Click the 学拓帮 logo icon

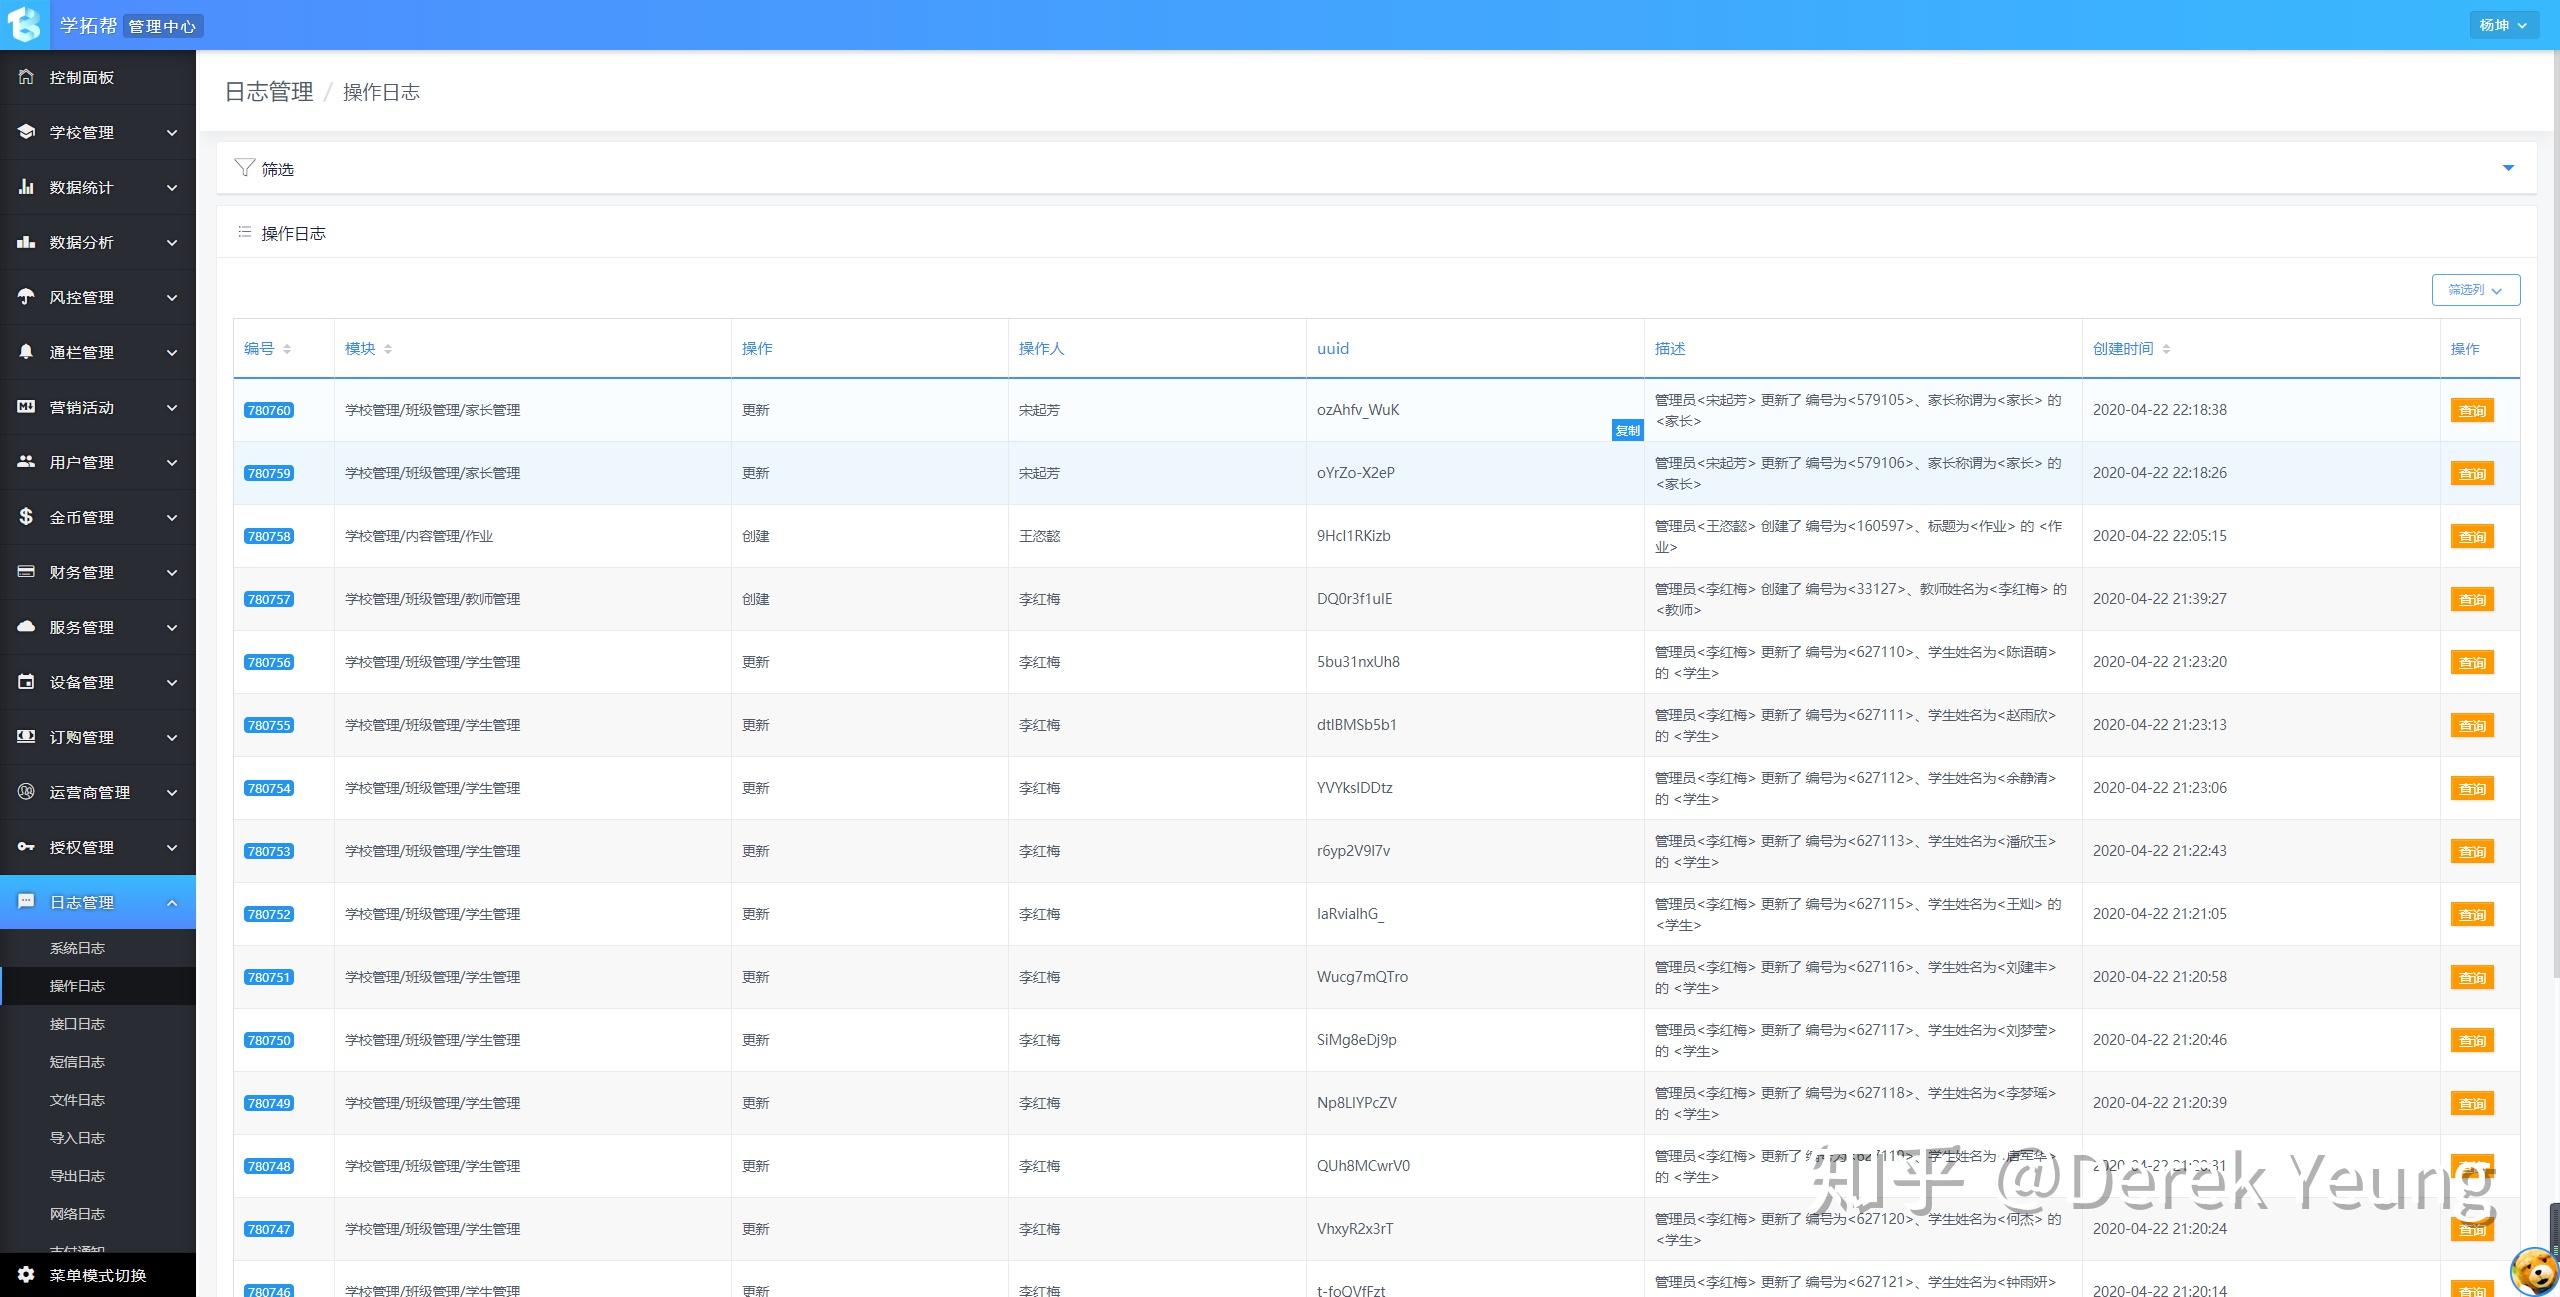[24, 24]
